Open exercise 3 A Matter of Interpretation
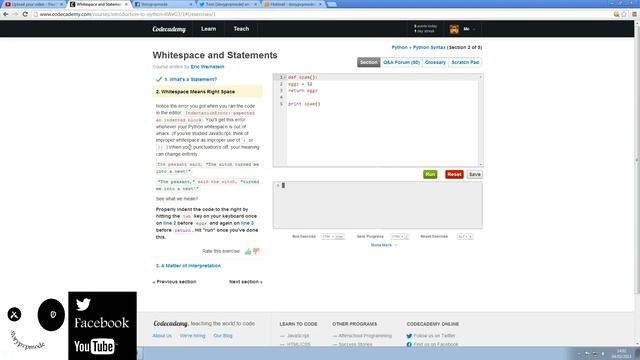Image resolution: width=640 pixels, height=360 pixels. pos(188,266)
